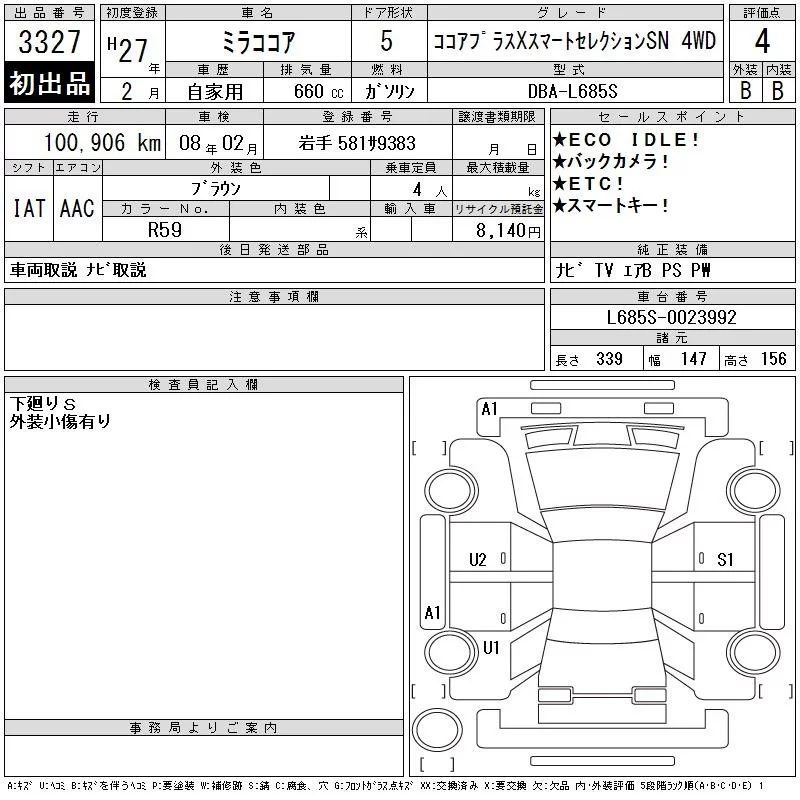The image size is (800, 800).
Task: Click the seating capacity 4 人
Action: pos(430,190)
